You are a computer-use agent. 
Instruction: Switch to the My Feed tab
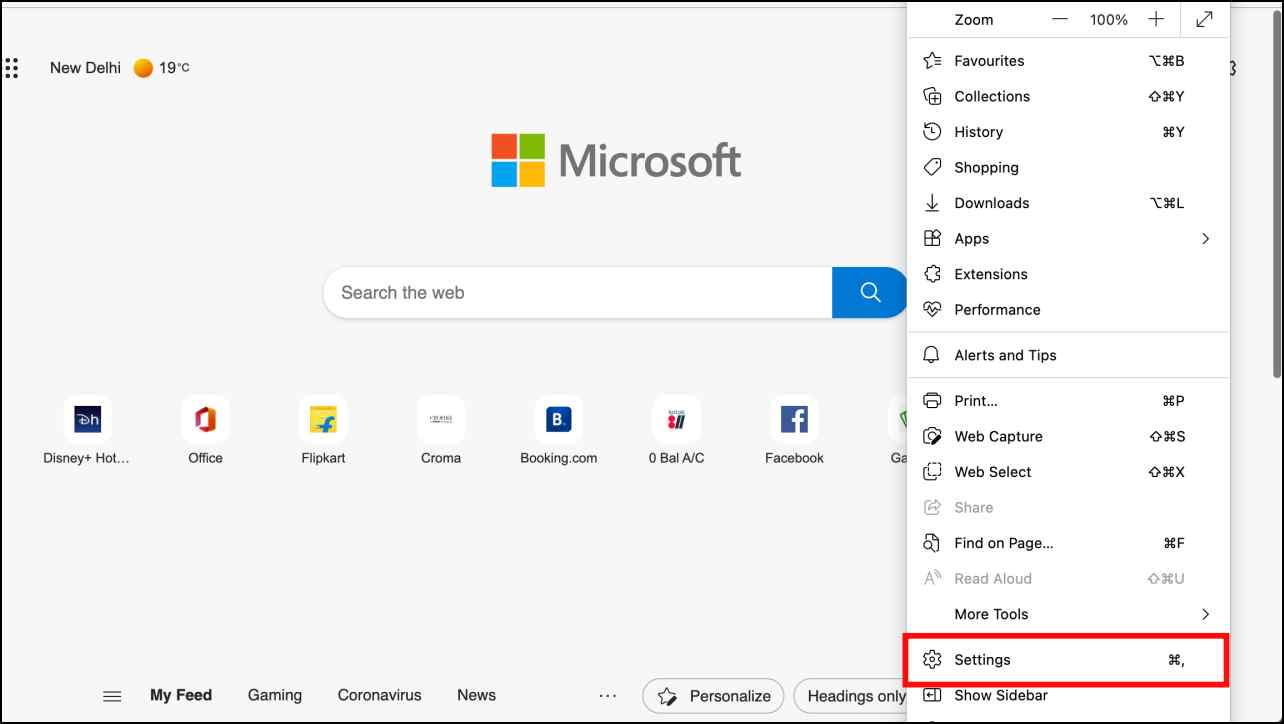181,695
